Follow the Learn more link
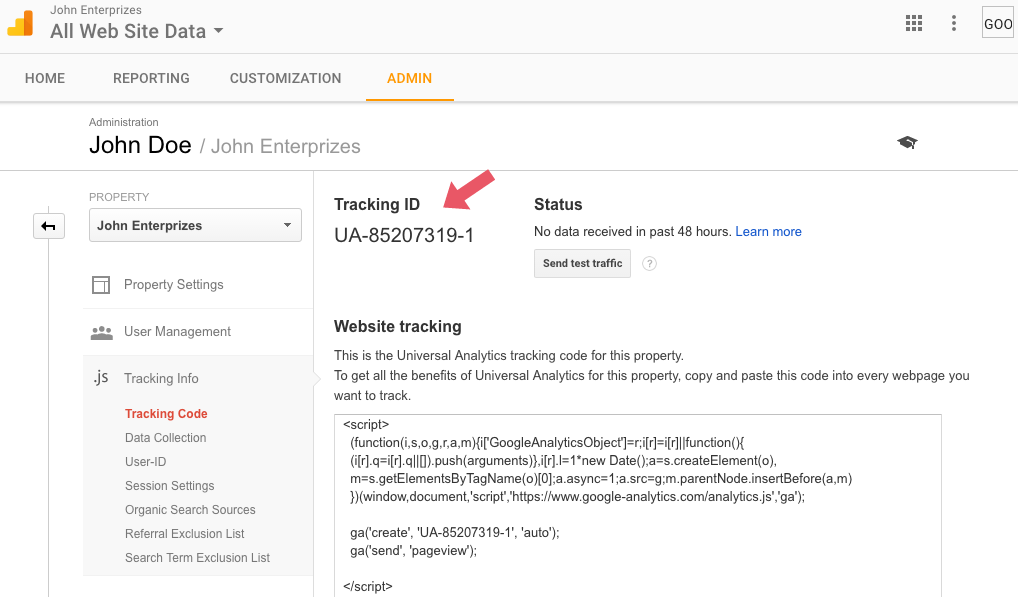 (768, 232)
